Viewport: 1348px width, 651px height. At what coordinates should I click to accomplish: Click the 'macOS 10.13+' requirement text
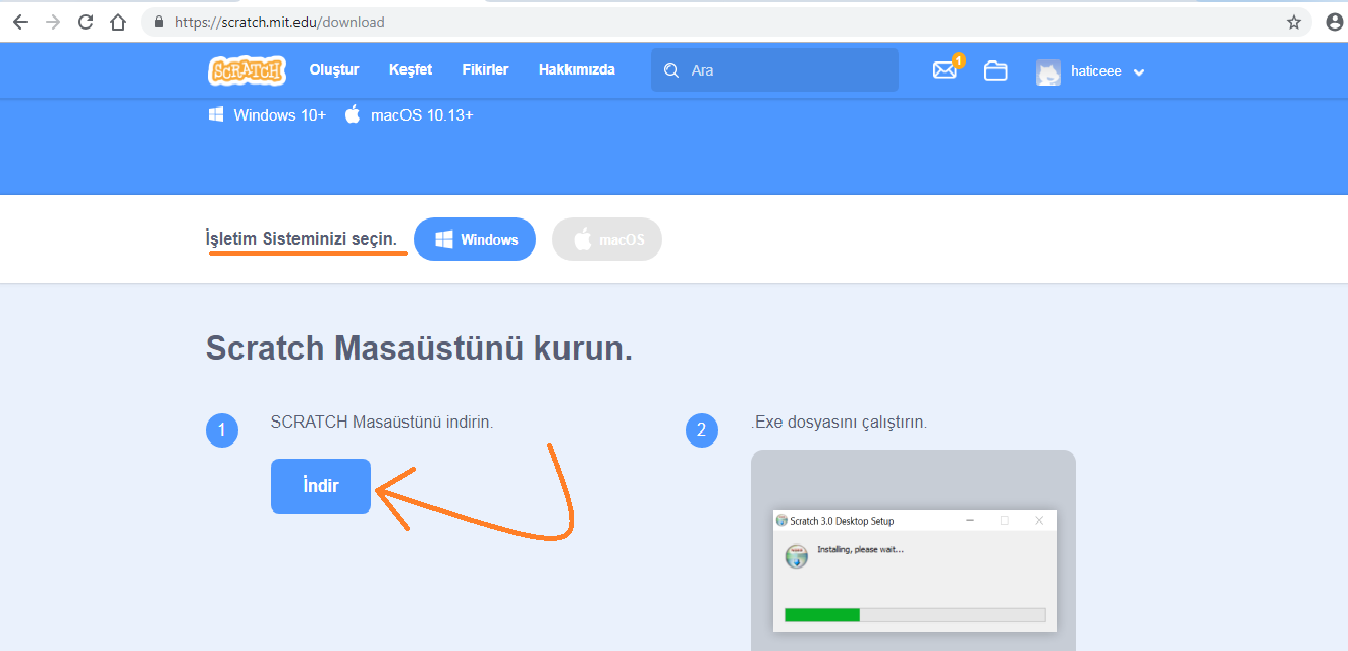pyautogui.click(x=422, y=115)
